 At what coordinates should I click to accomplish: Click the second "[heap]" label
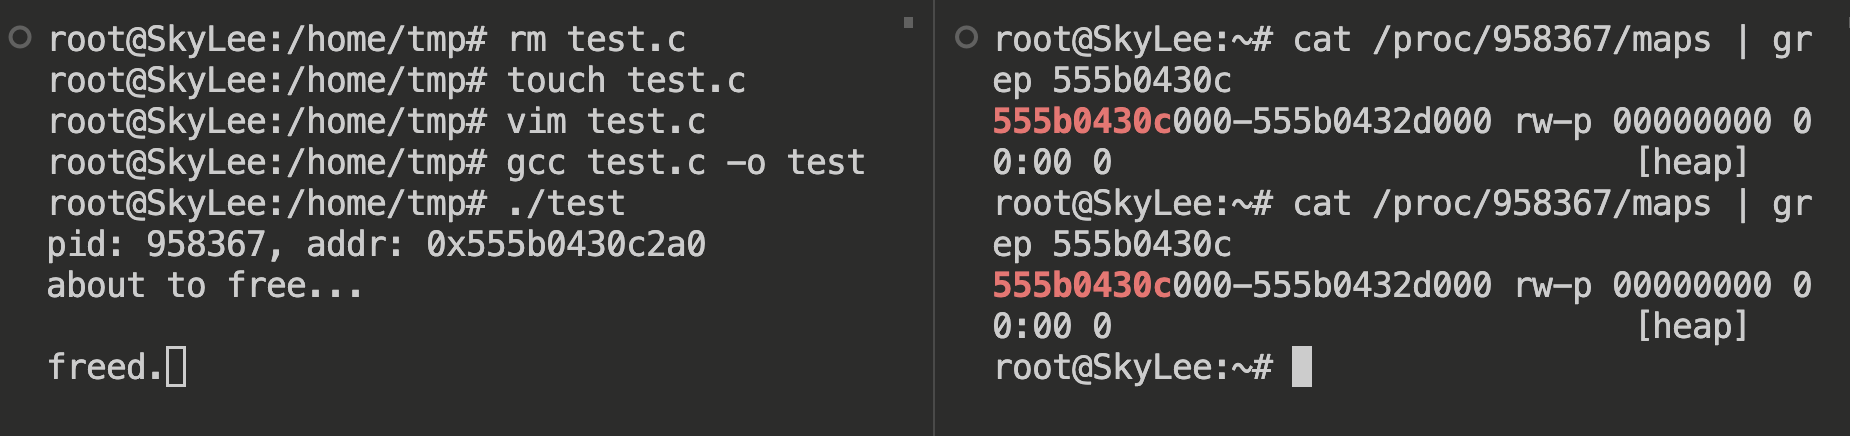1692,327
